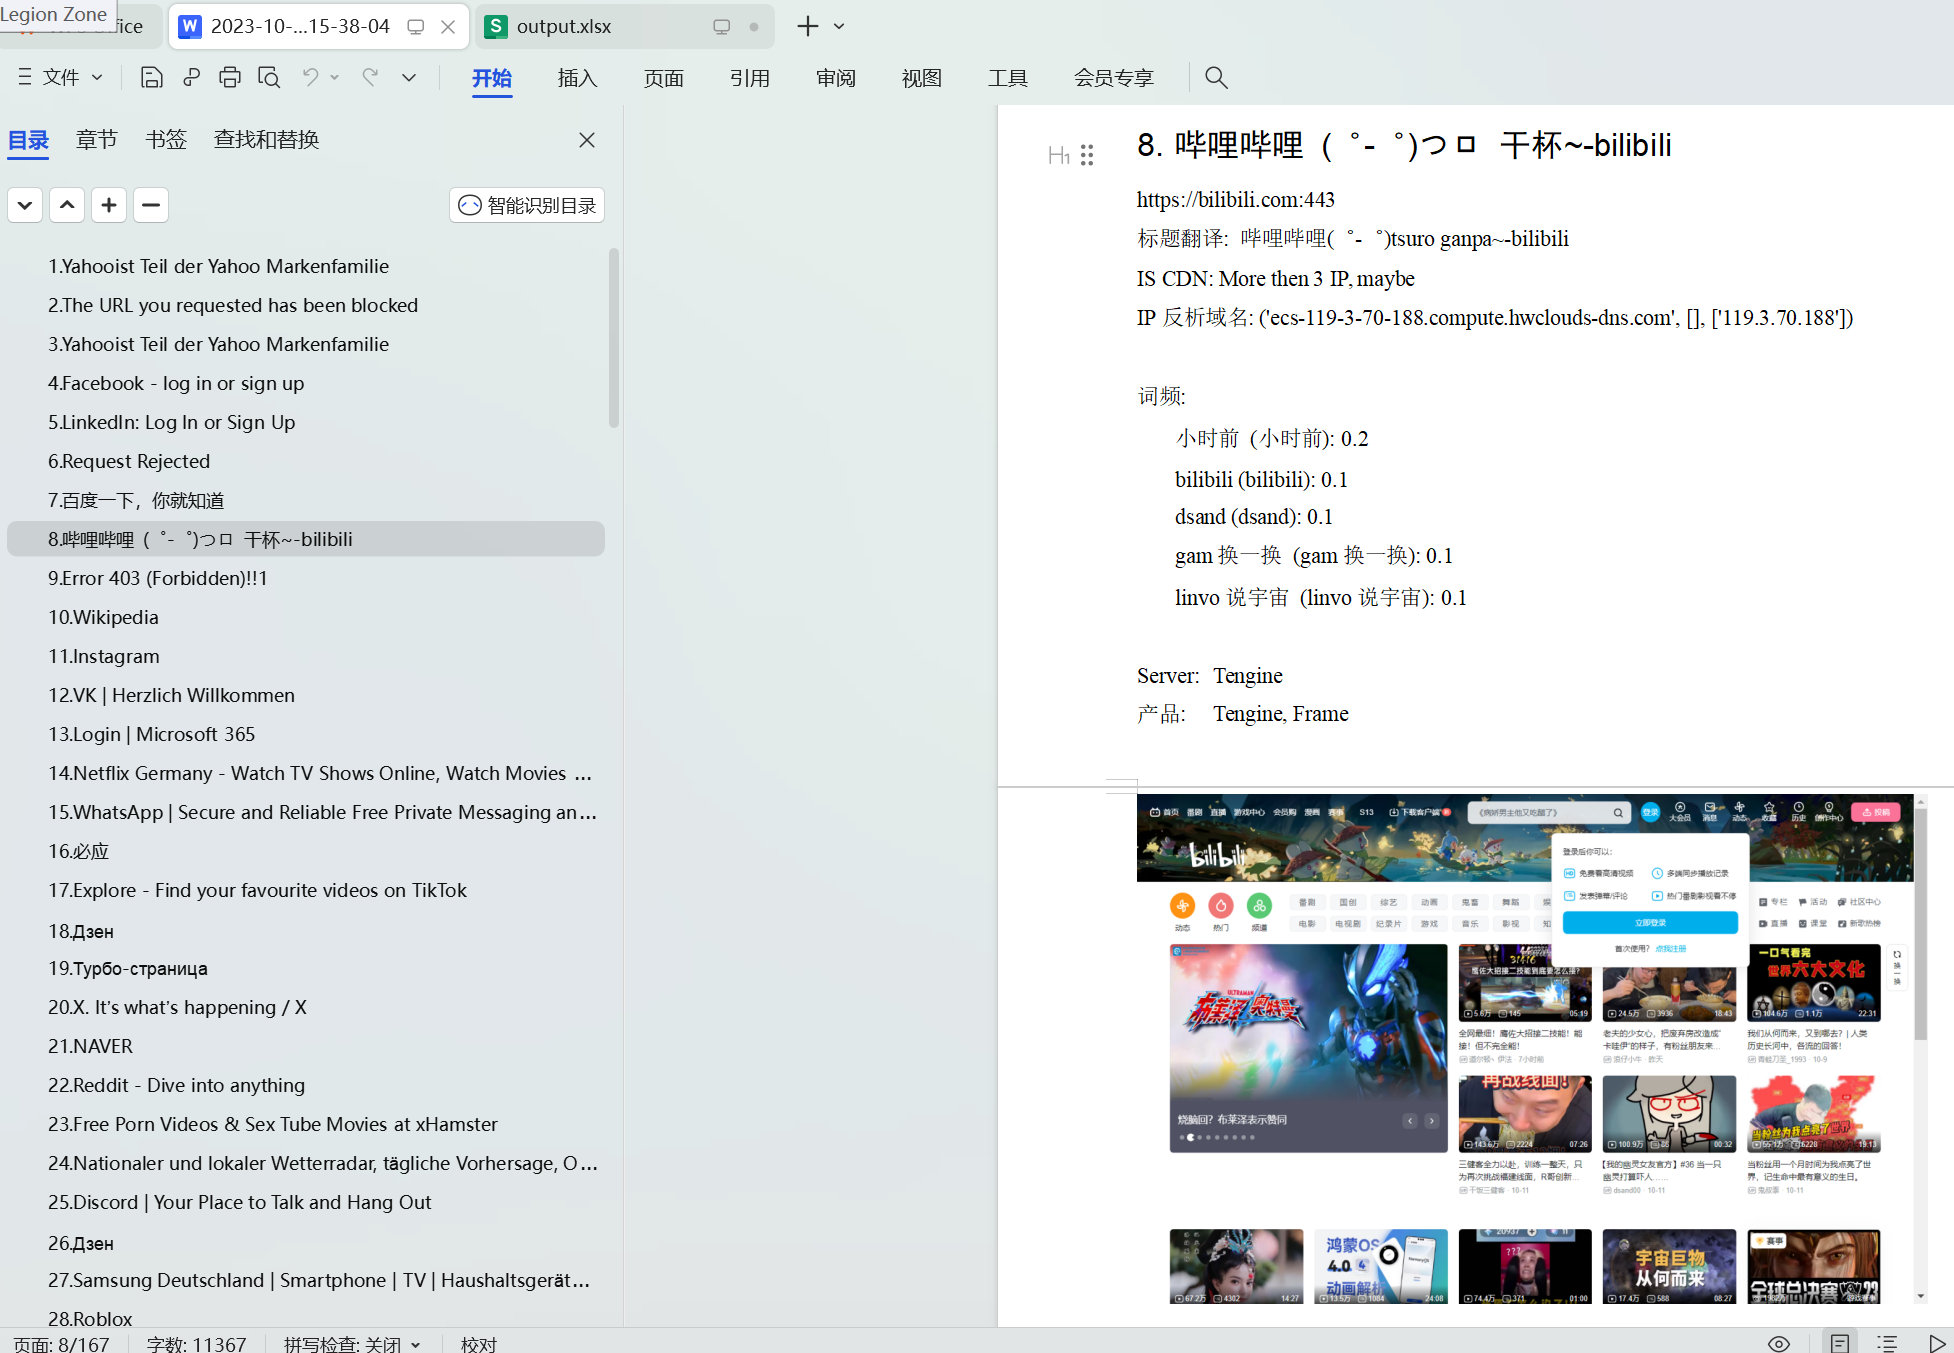Click the Save document icon
Image resolution: width=1954 pixels, height=1353 pixels.
[151, 77]
